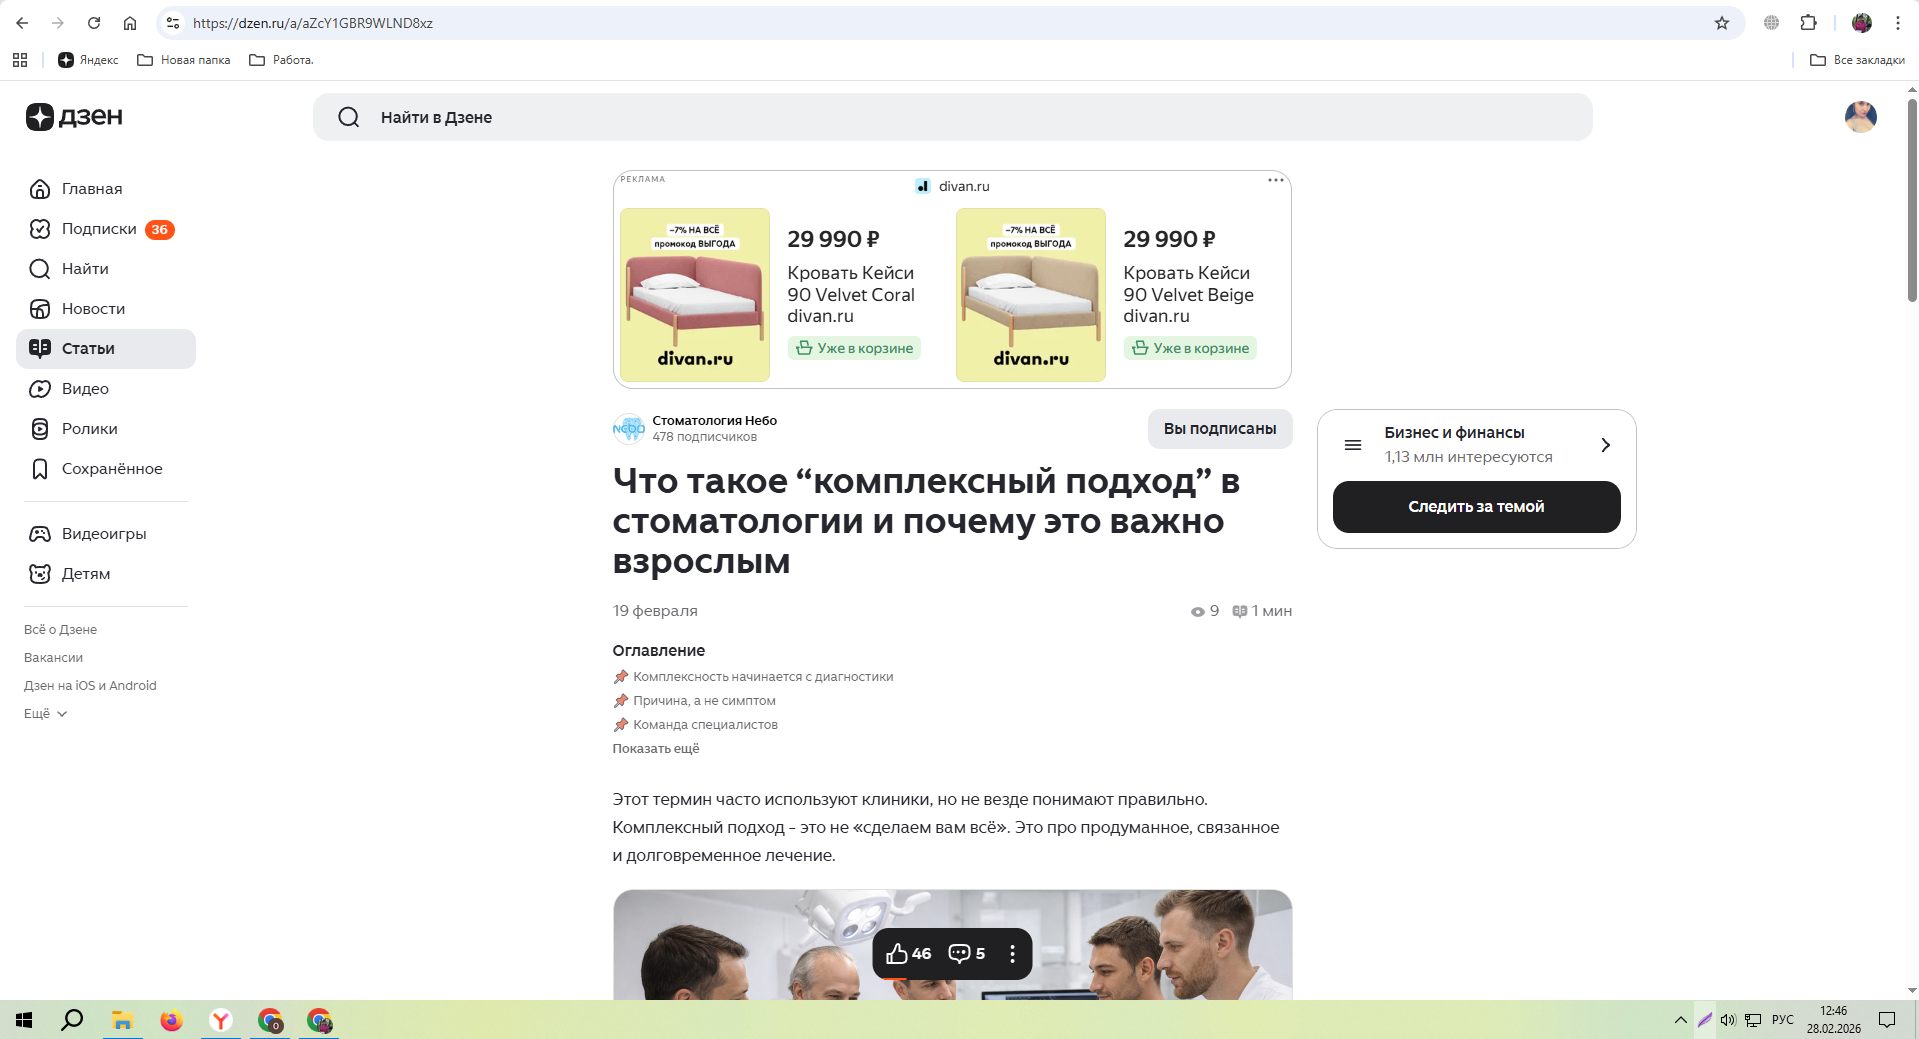Image resolution: width=1919 pixels, height=1039 pixels.
Task: Focus the 'Найти в Дзене' search field
Action: click(x=952, y=117)
